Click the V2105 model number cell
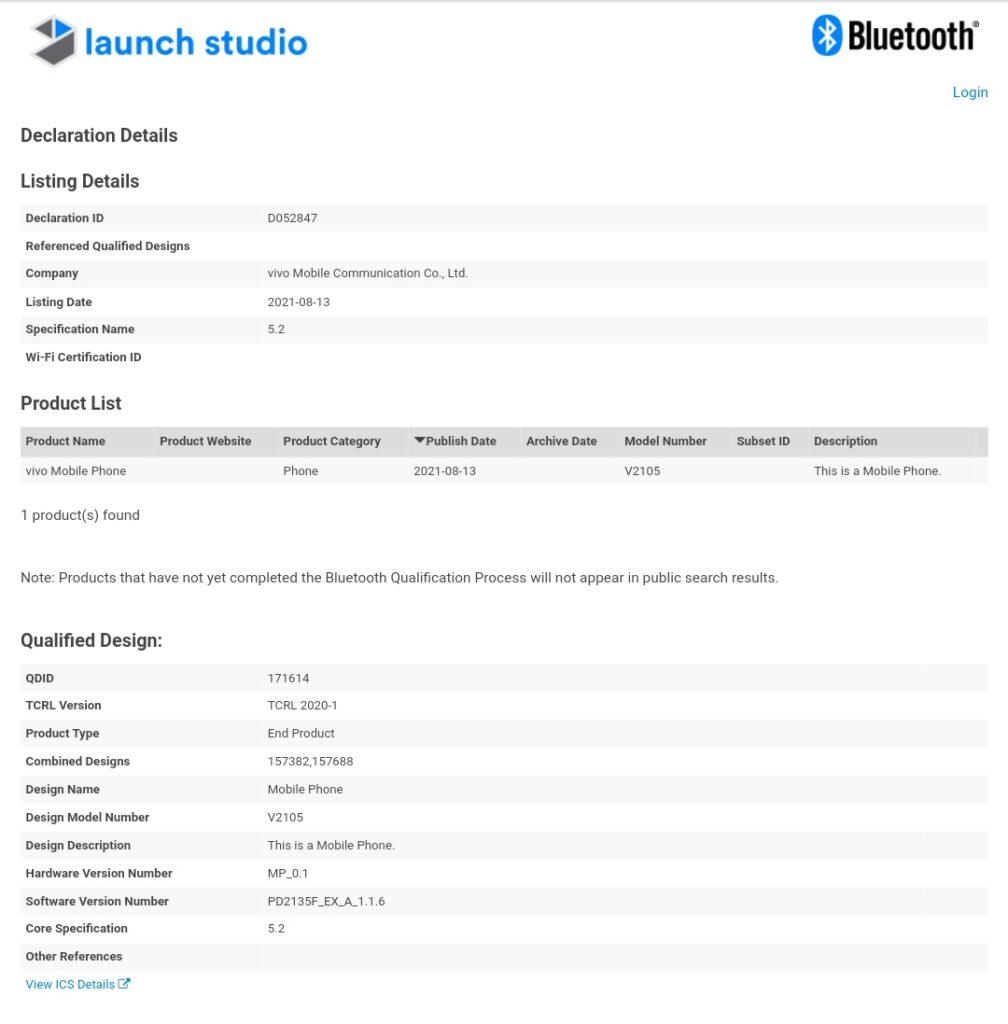This screenshot has width=1008, height=1024. [x=641, y=471]
